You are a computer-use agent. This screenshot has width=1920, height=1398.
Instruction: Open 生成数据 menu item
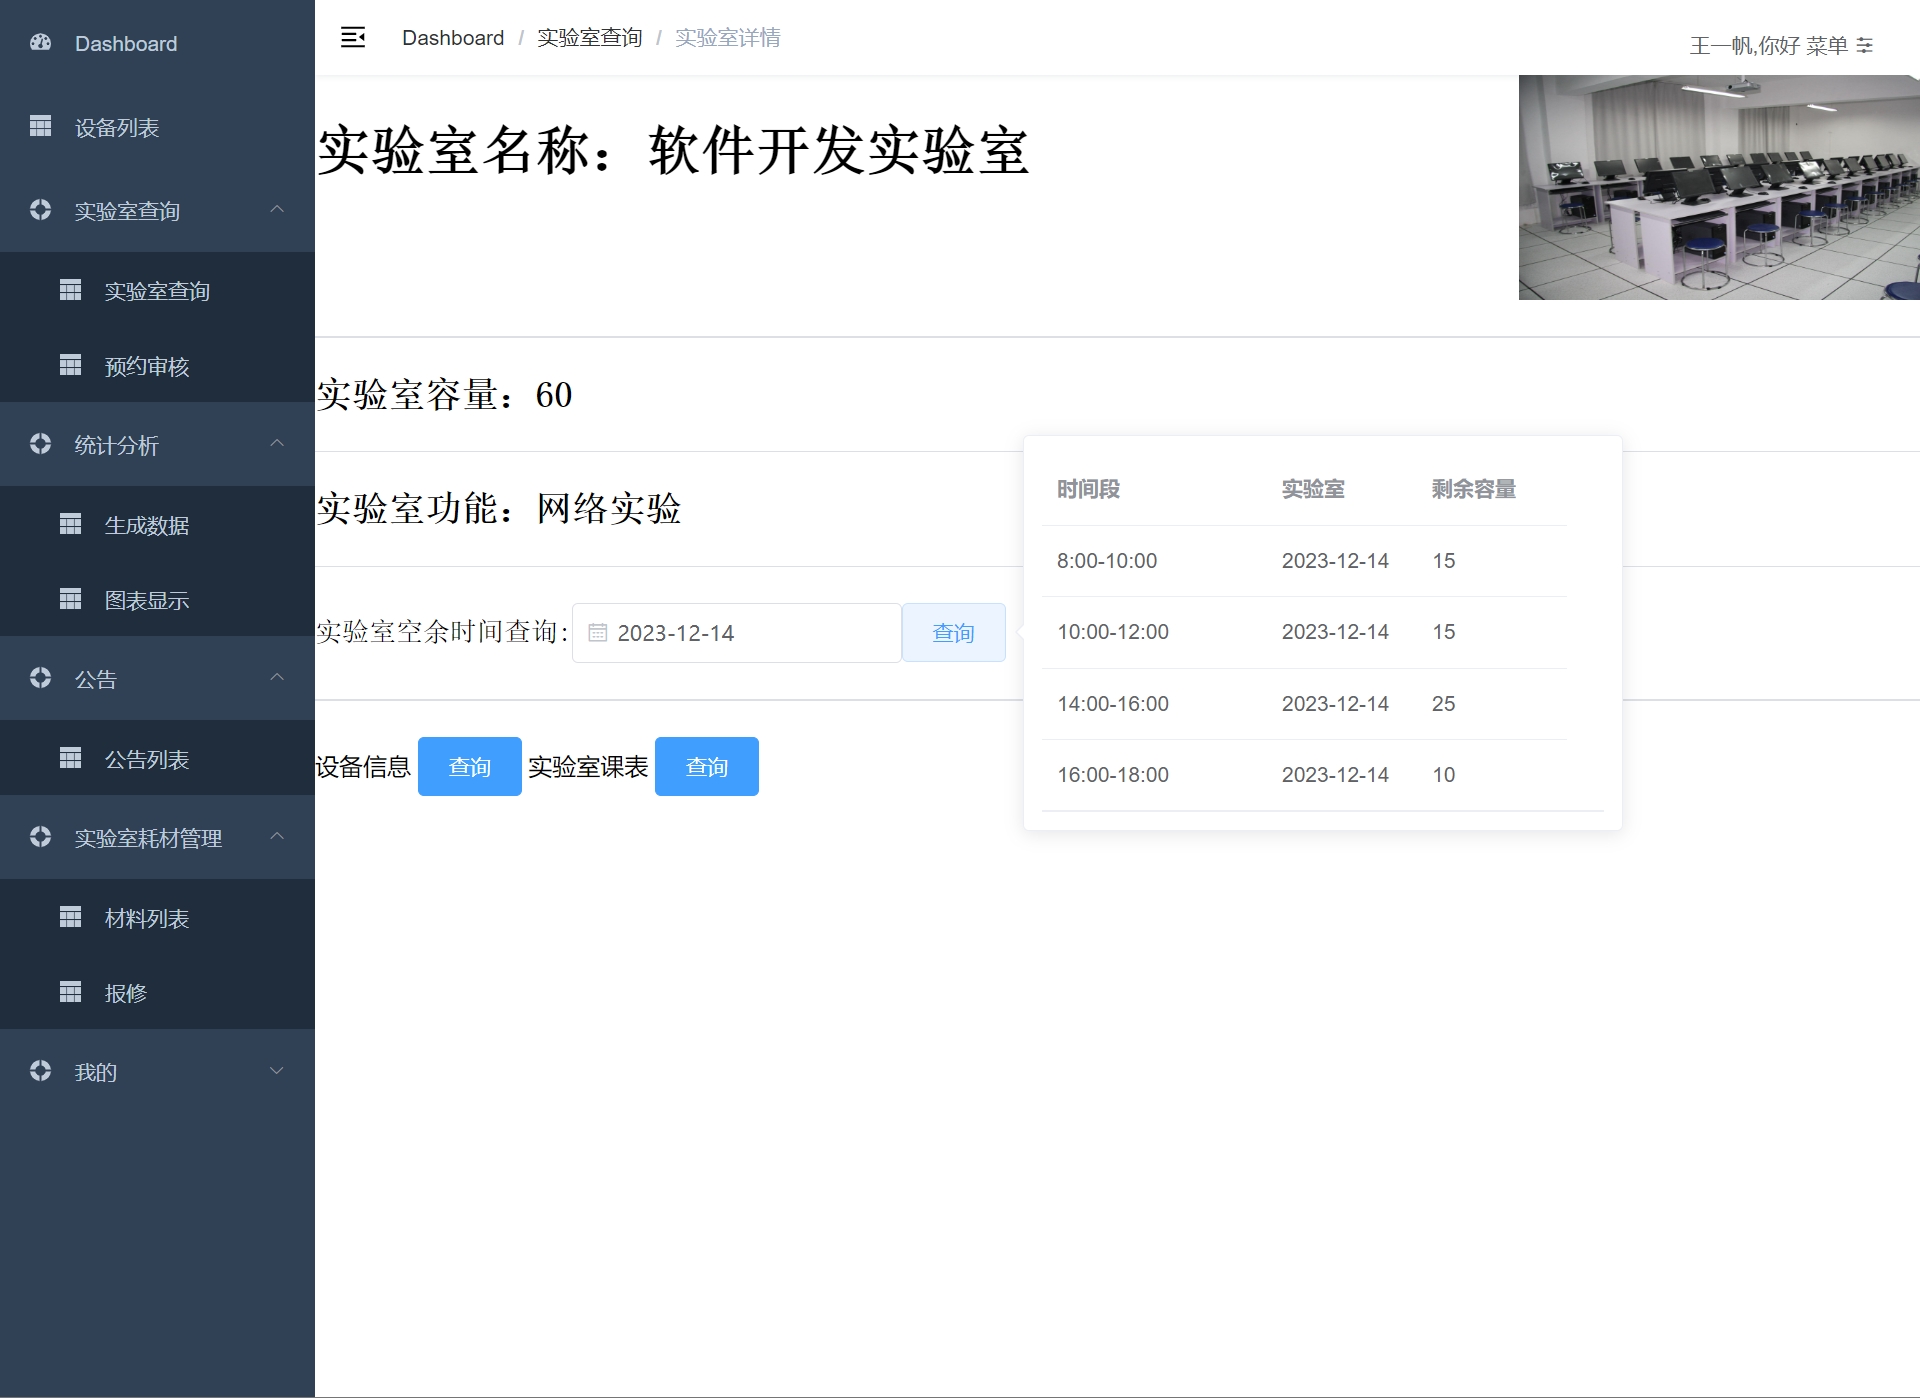(x=147, y=525)
